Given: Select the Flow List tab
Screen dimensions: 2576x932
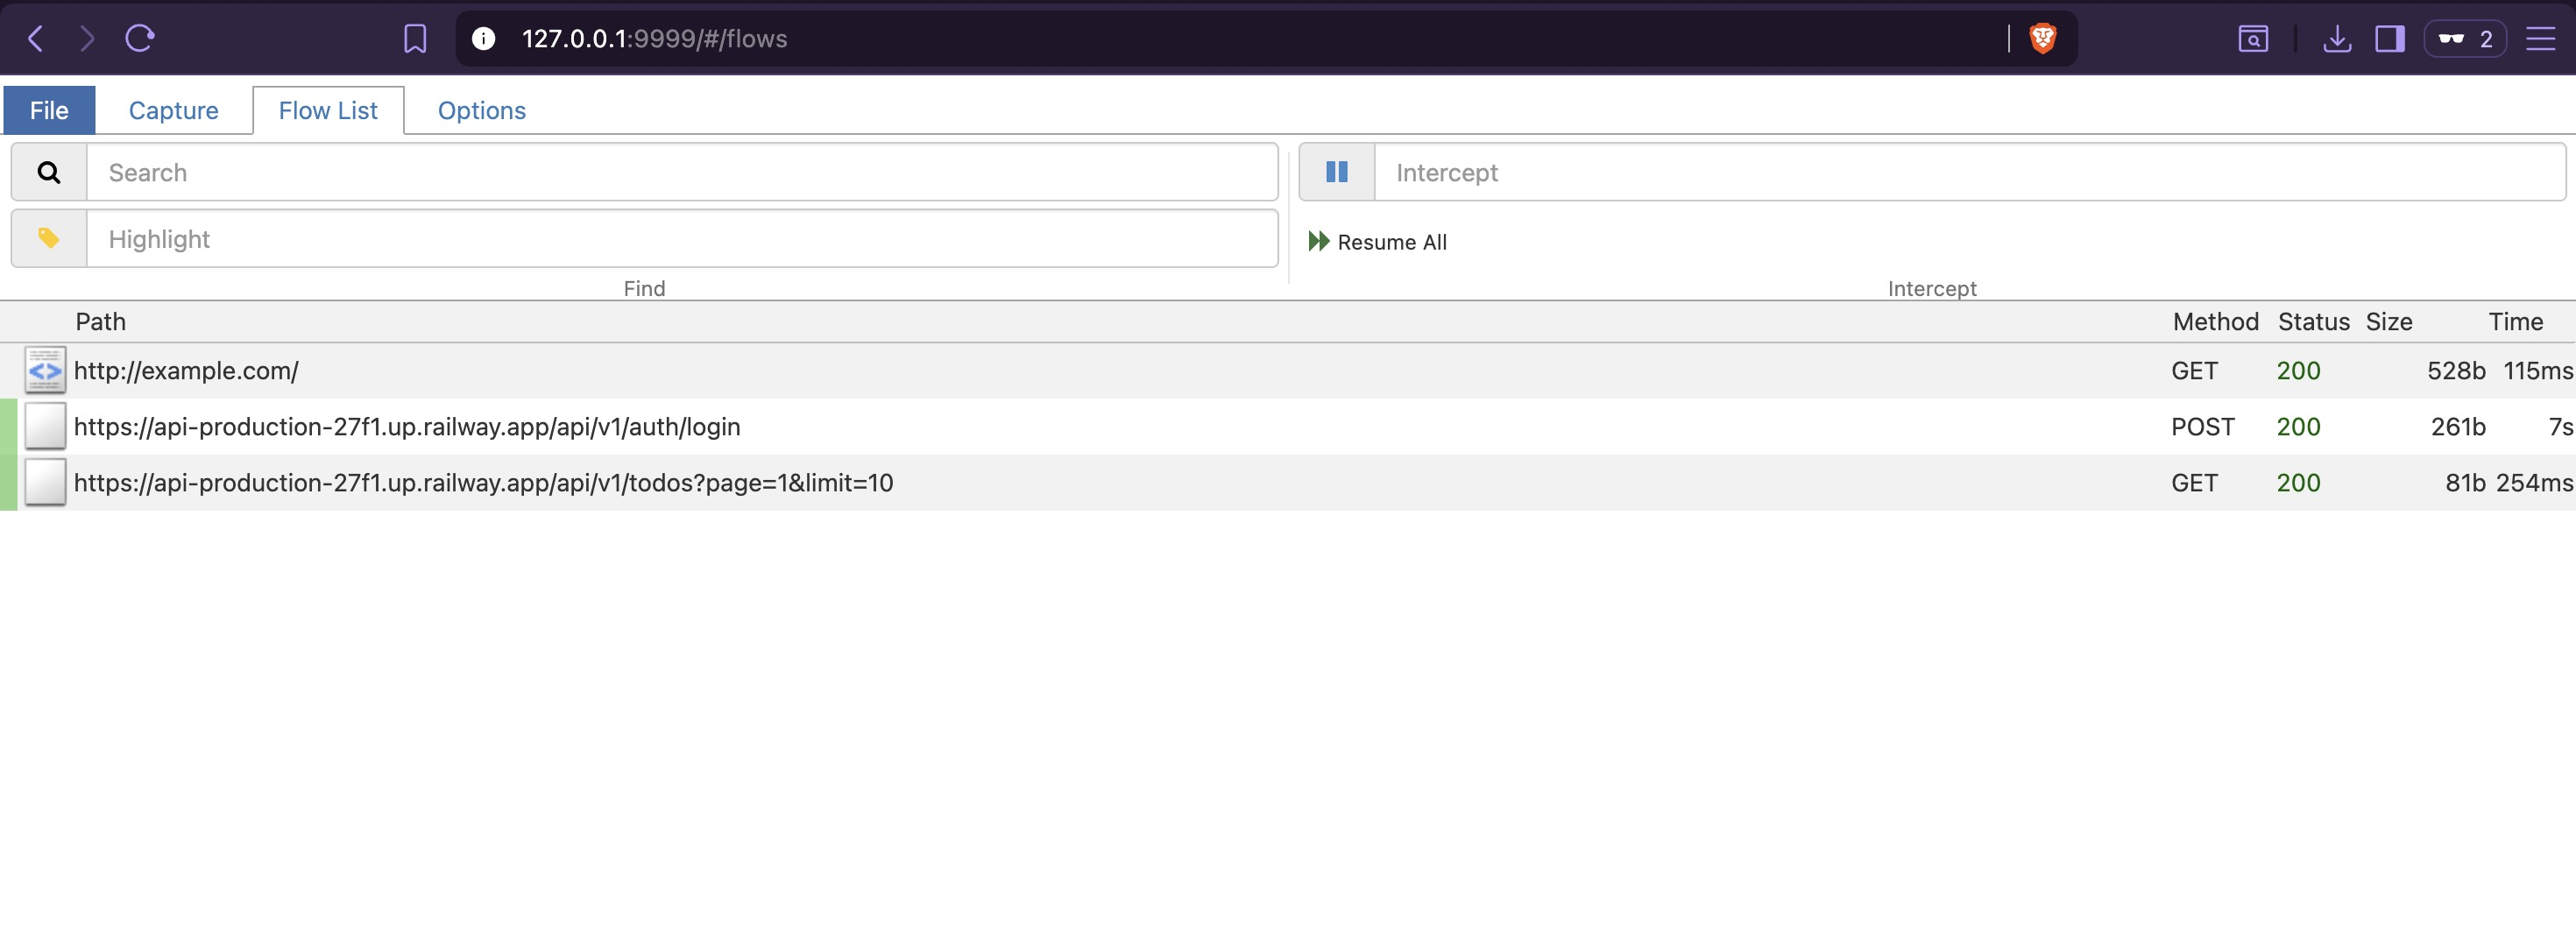Looking at the screenshot, I should [328, 110].
